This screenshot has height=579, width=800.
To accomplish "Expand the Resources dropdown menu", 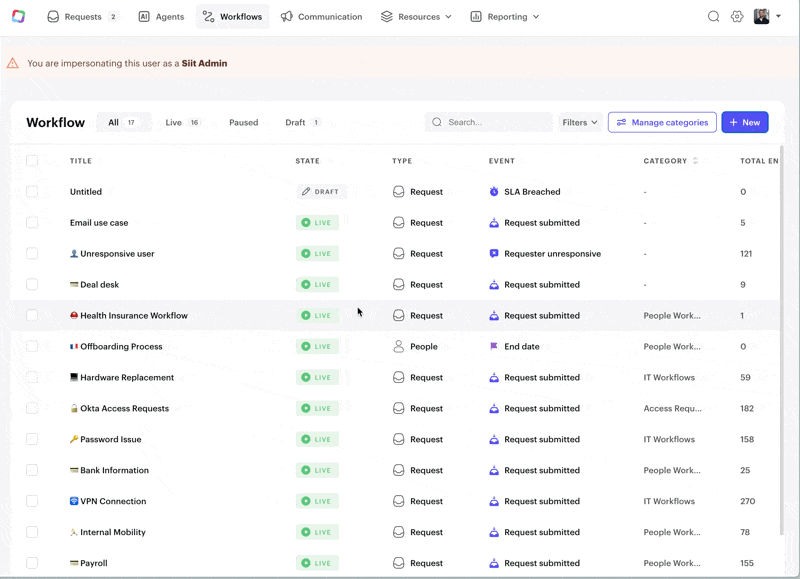I will coord(416,17).
